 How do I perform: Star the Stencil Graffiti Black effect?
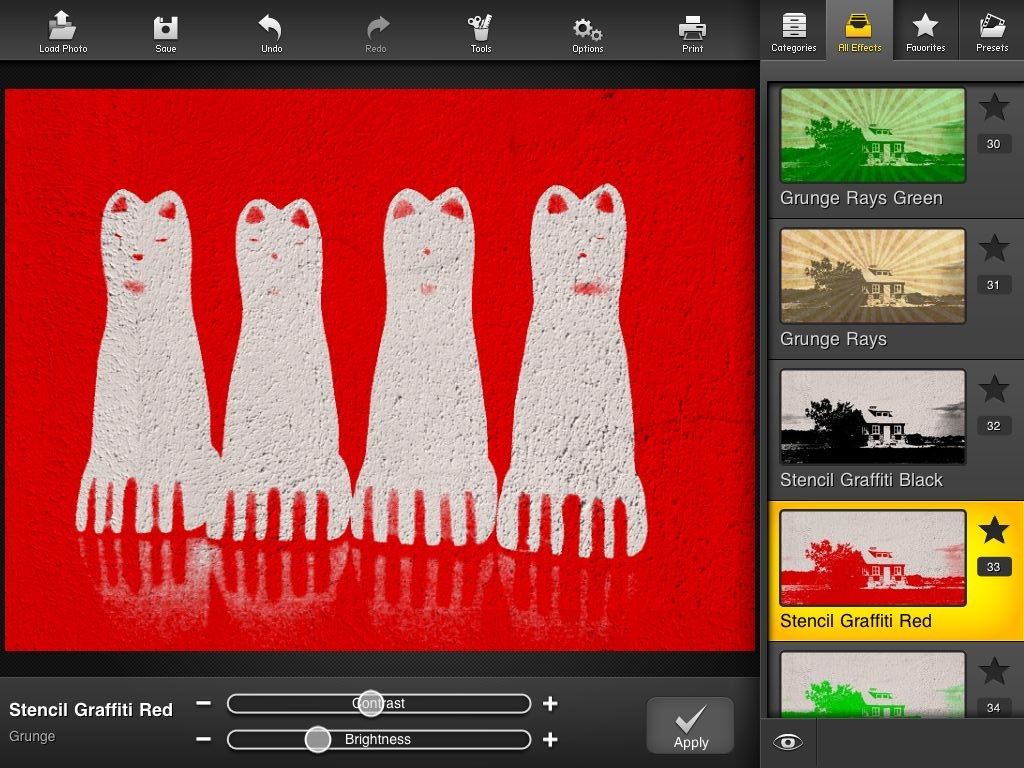993,389
